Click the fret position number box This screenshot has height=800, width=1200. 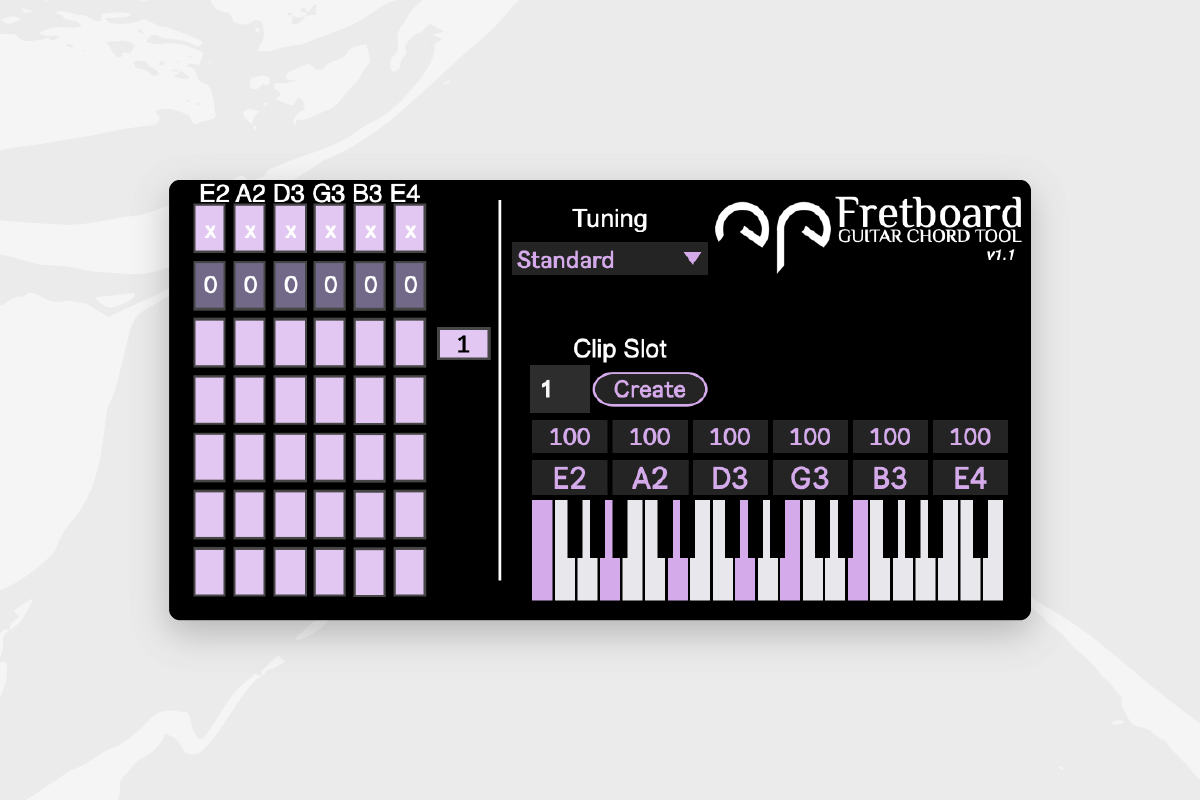(x=464, y=345)
